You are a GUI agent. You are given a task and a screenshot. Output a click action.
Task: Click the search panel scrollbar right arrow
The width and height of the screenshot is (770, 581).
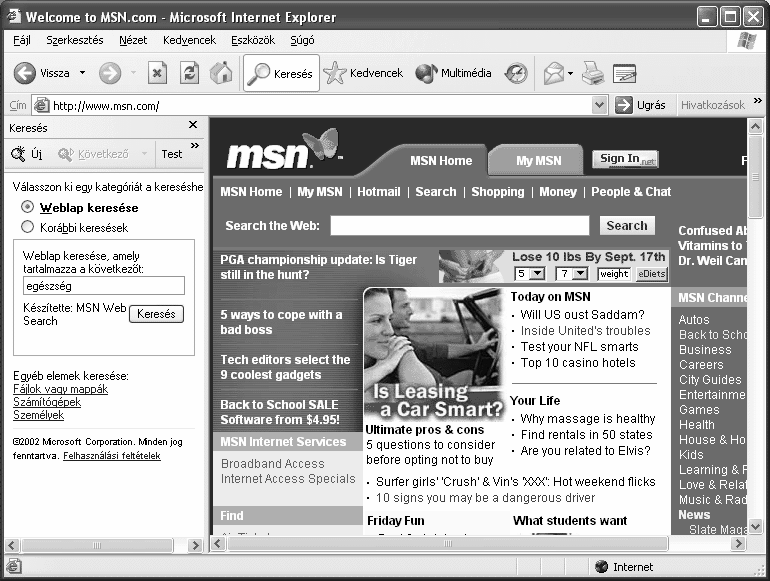(x=195, y=545)
